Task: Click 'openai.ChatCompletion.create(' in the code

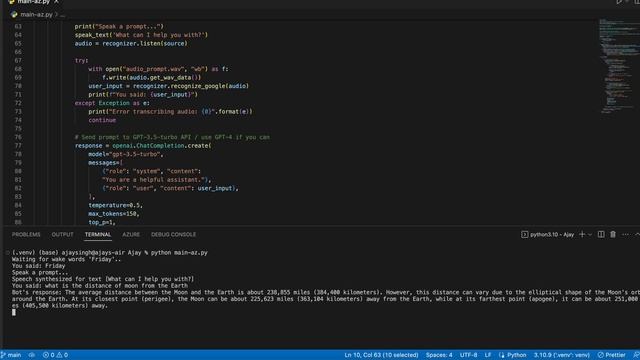Action: pos(162,146)
